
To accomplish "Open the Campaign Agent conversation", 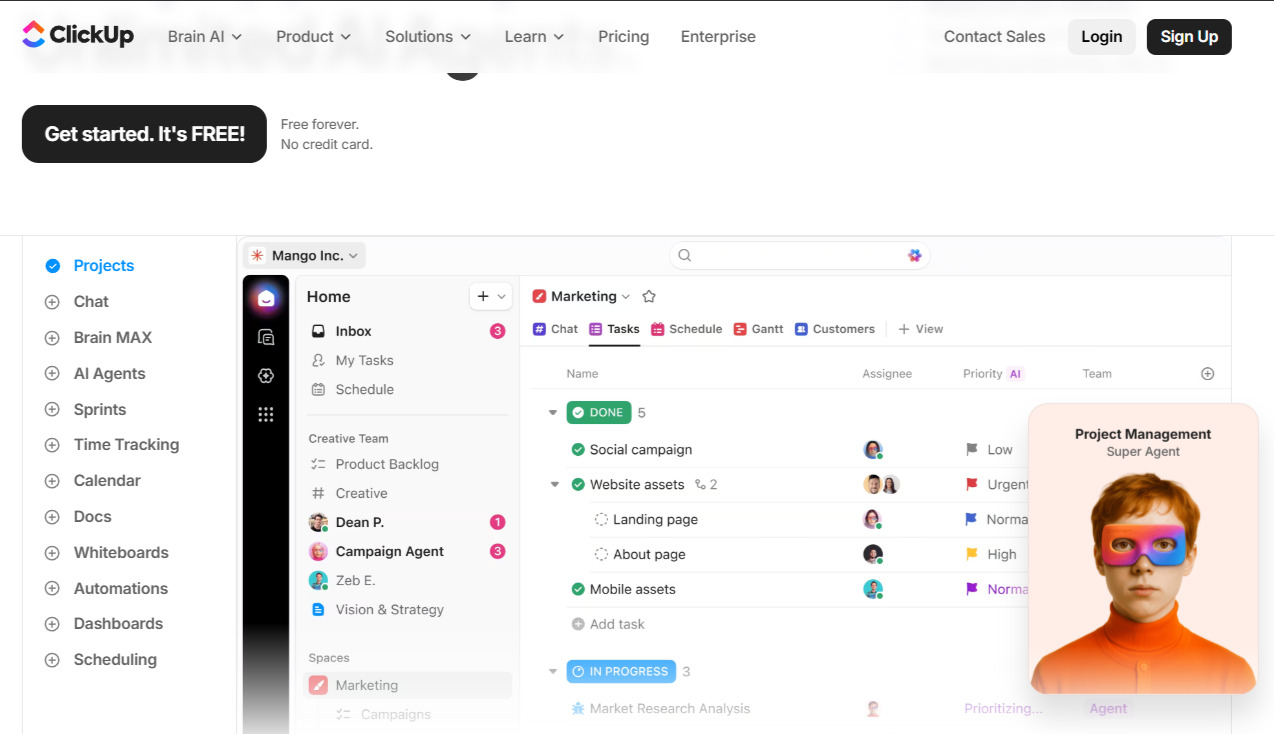I will [x=407, y=551].
